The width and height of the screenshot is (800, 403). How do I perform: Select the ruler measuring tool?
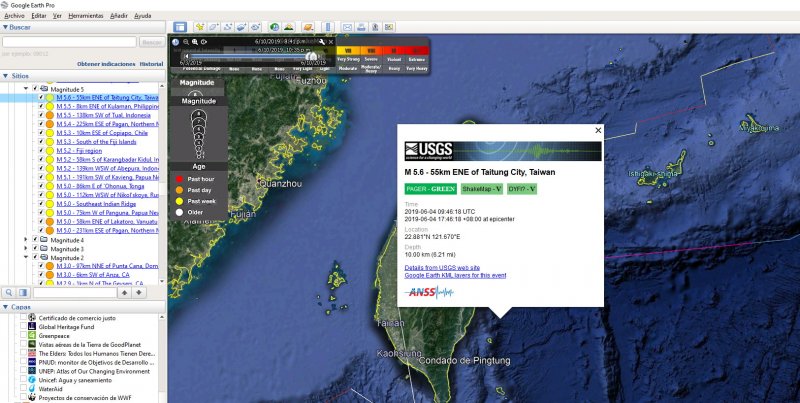coord(328,27)
